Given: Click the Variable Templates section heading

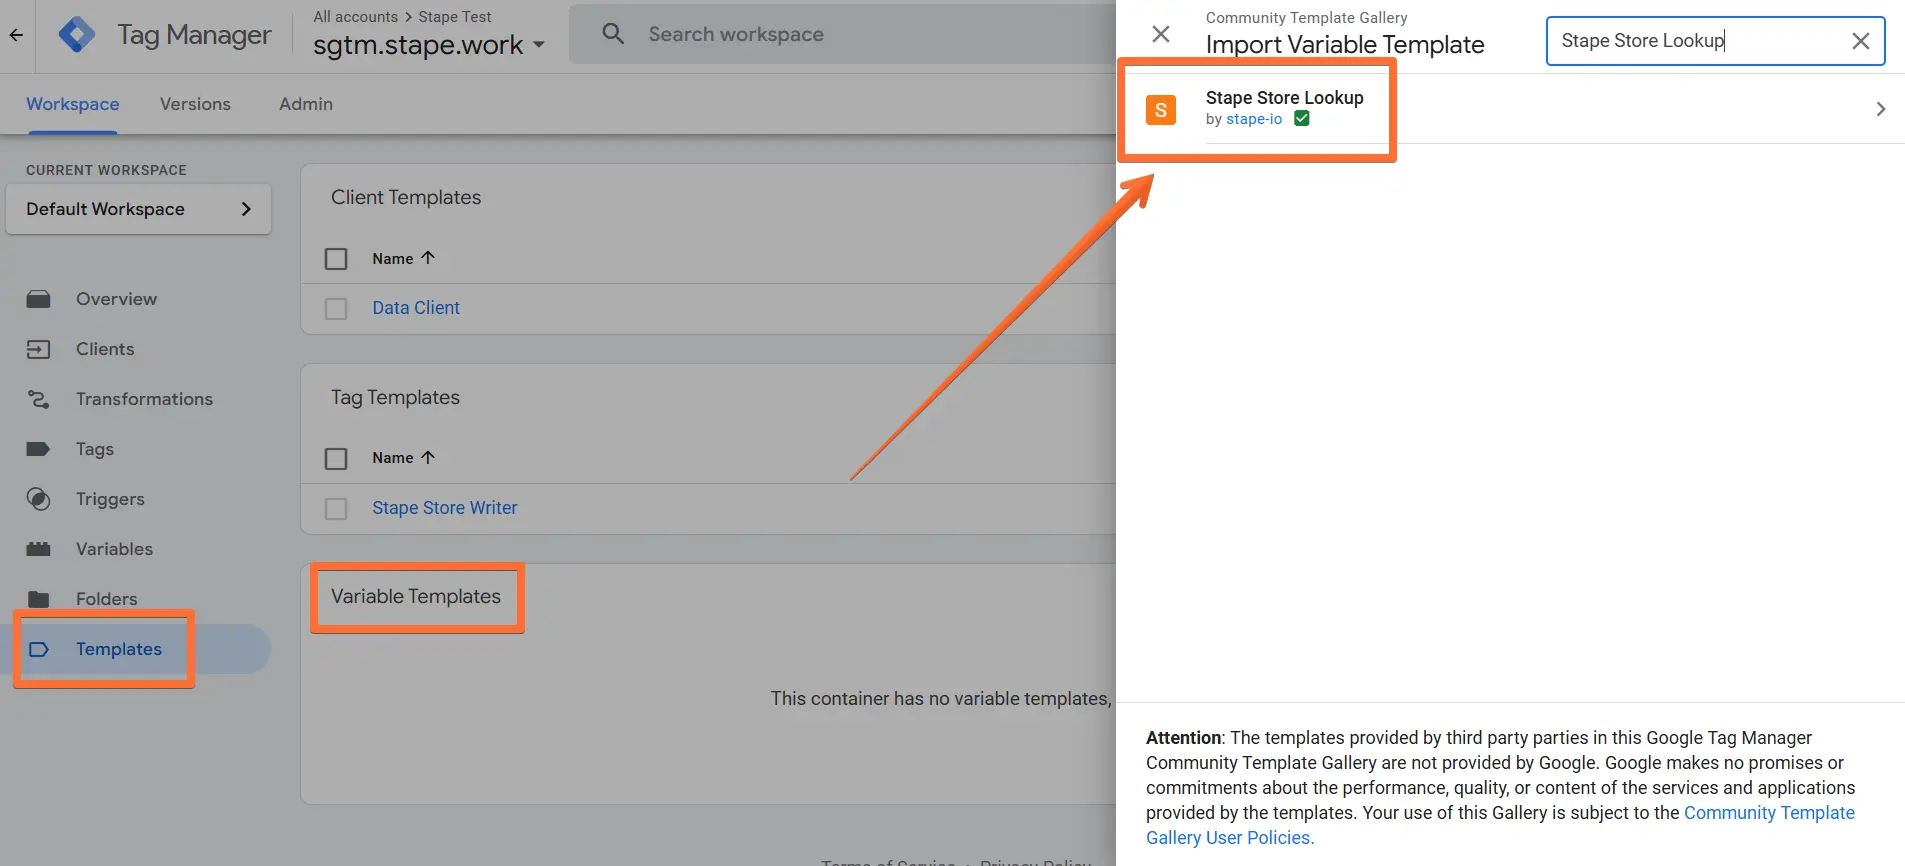Looking at the screenshot, I should click(416, 597).
